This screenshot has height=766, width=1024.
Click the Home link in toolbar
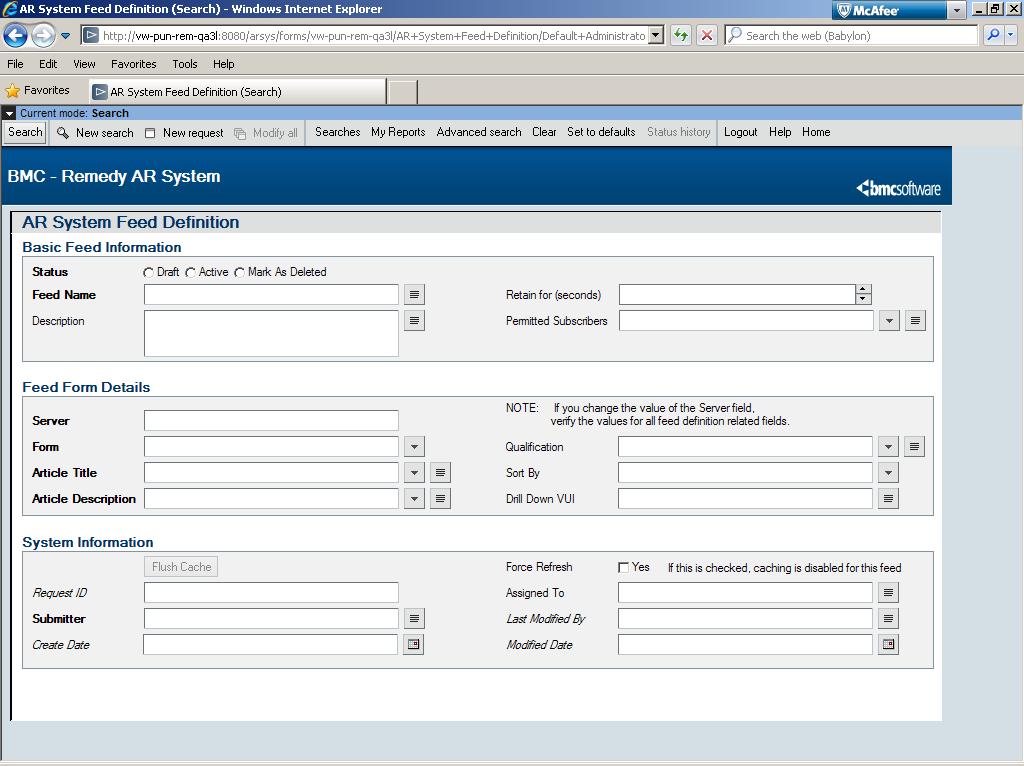(816, 132)
